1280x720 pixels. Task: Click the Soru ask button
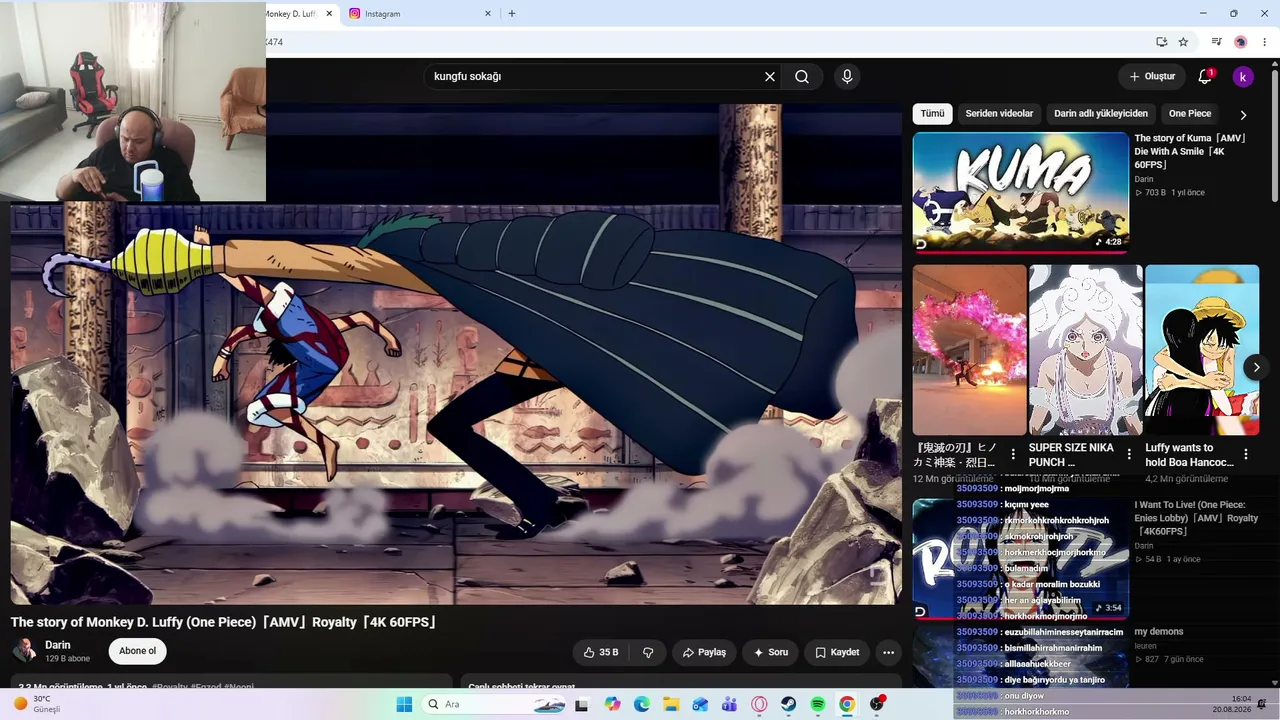pos(771,652)
